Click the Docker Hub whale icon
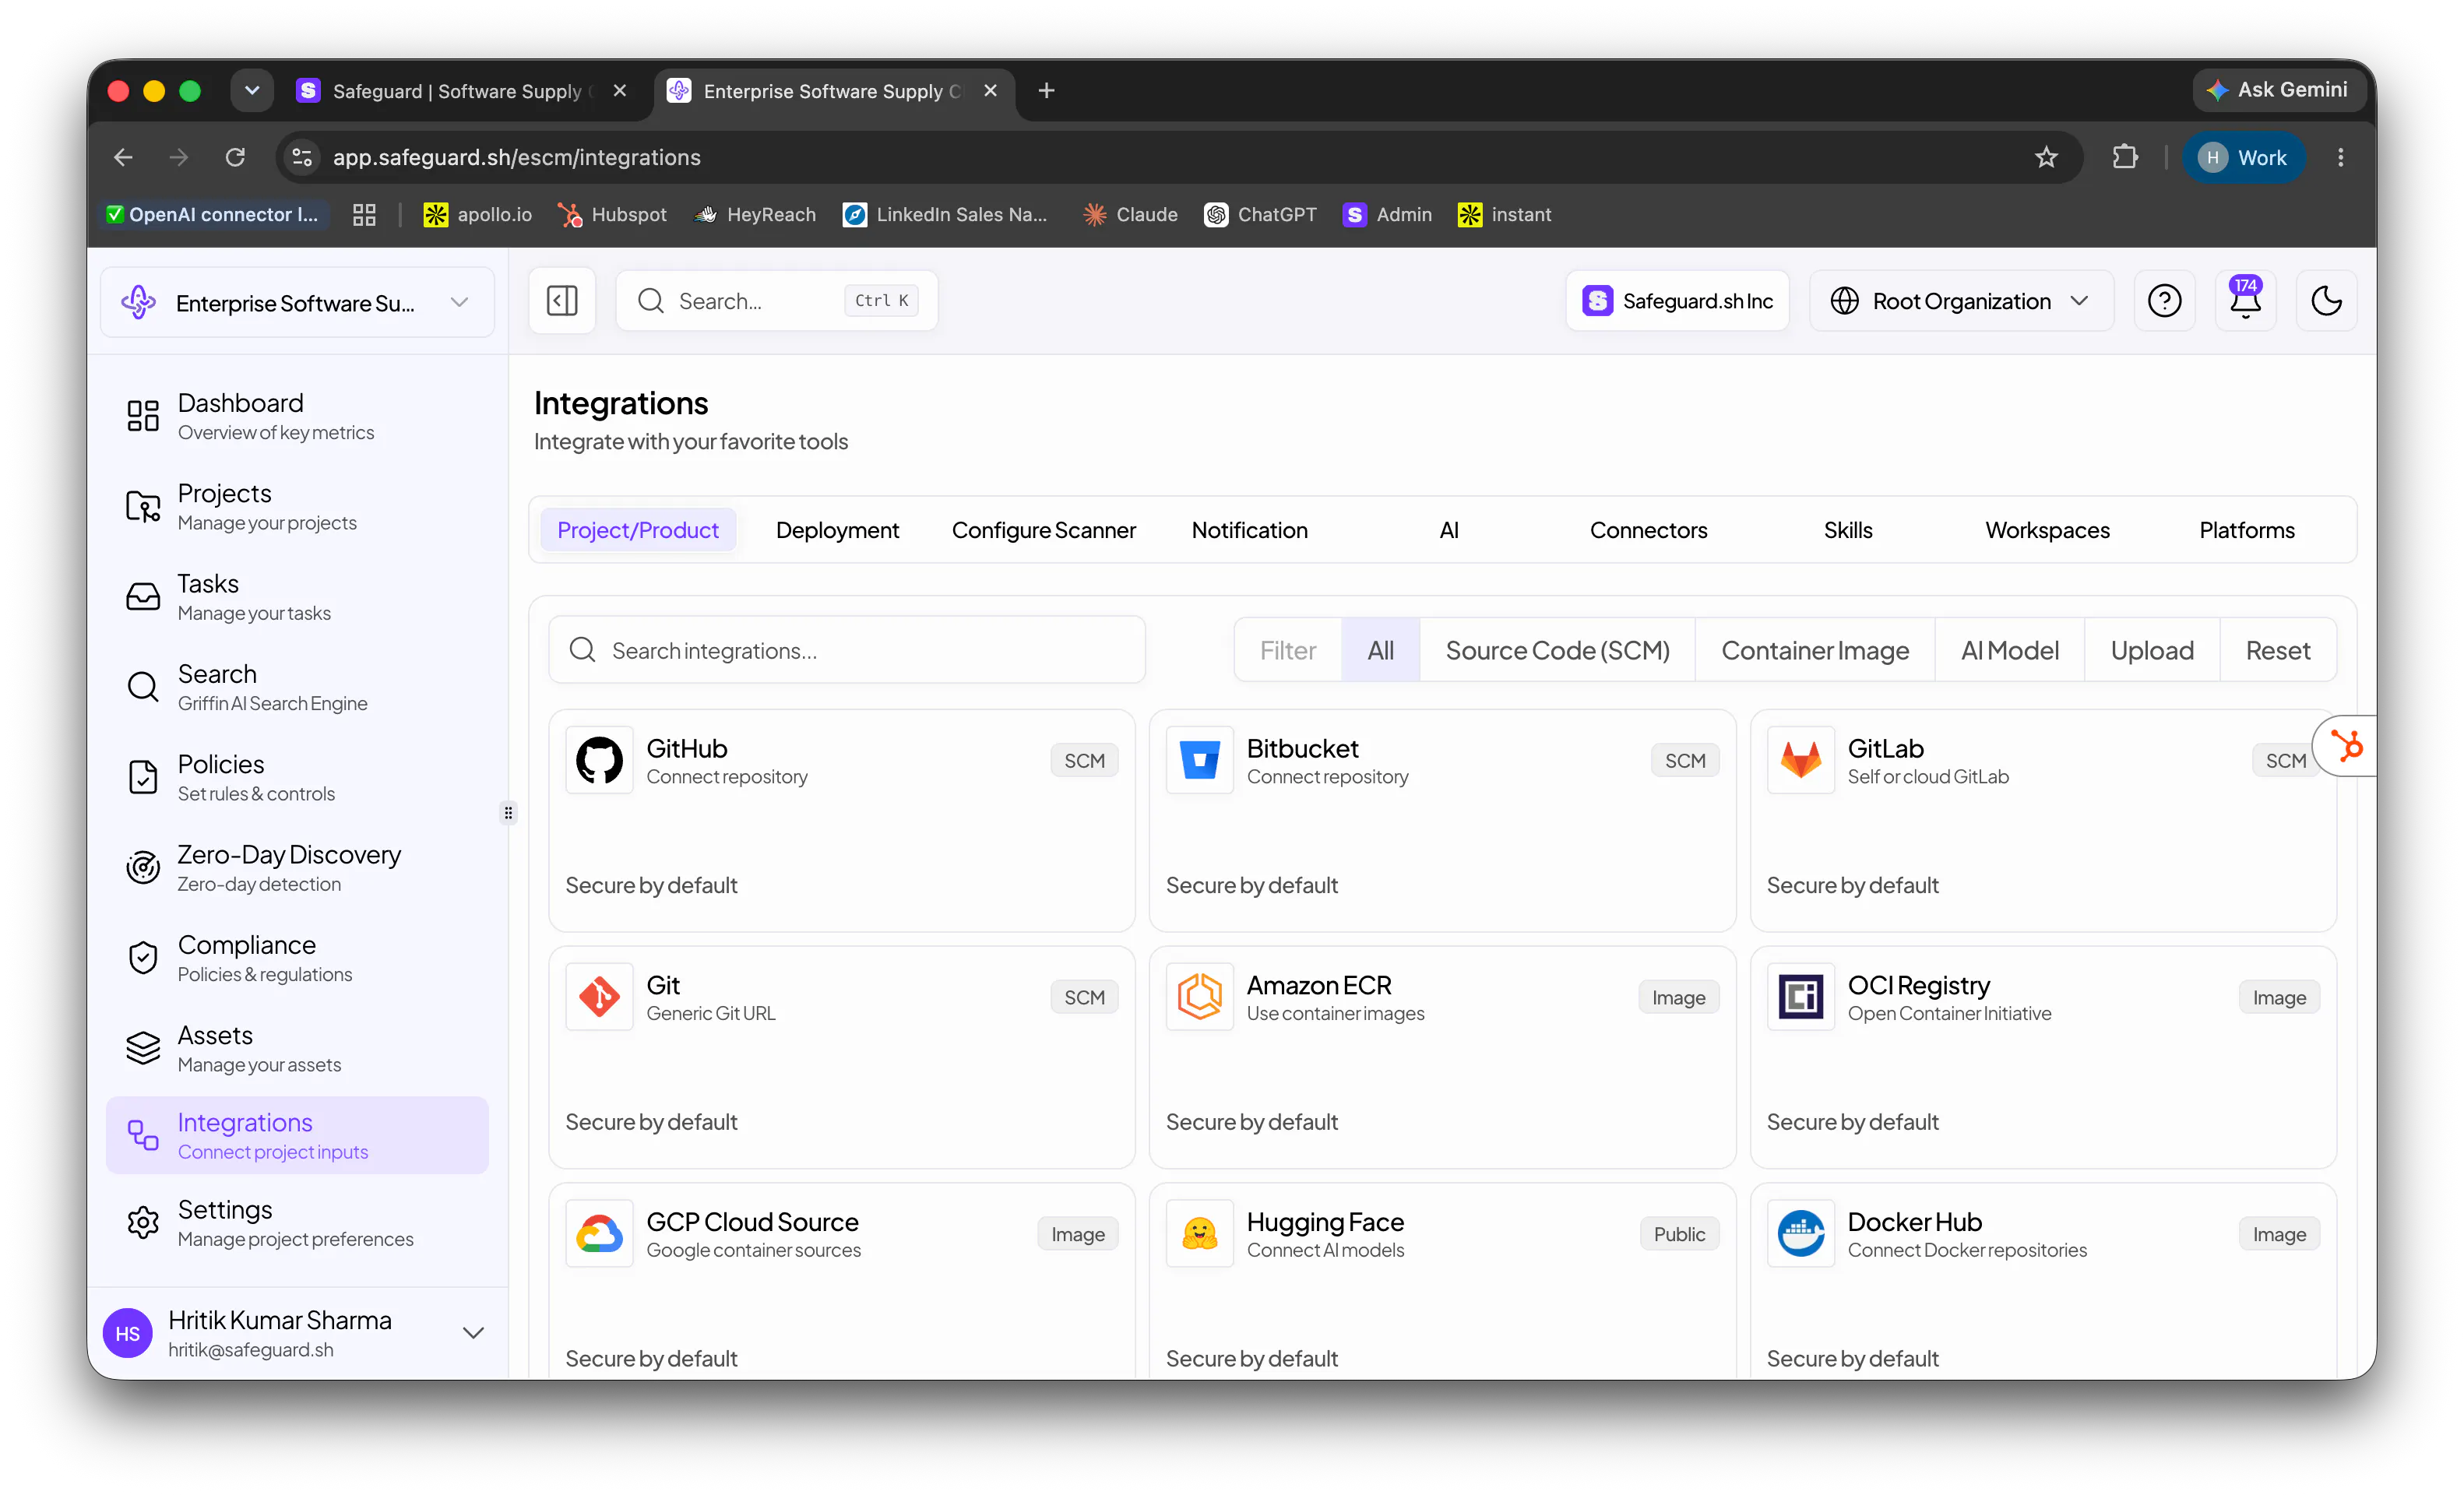This screenshot has height=1495, width=2464. 1800,1234
